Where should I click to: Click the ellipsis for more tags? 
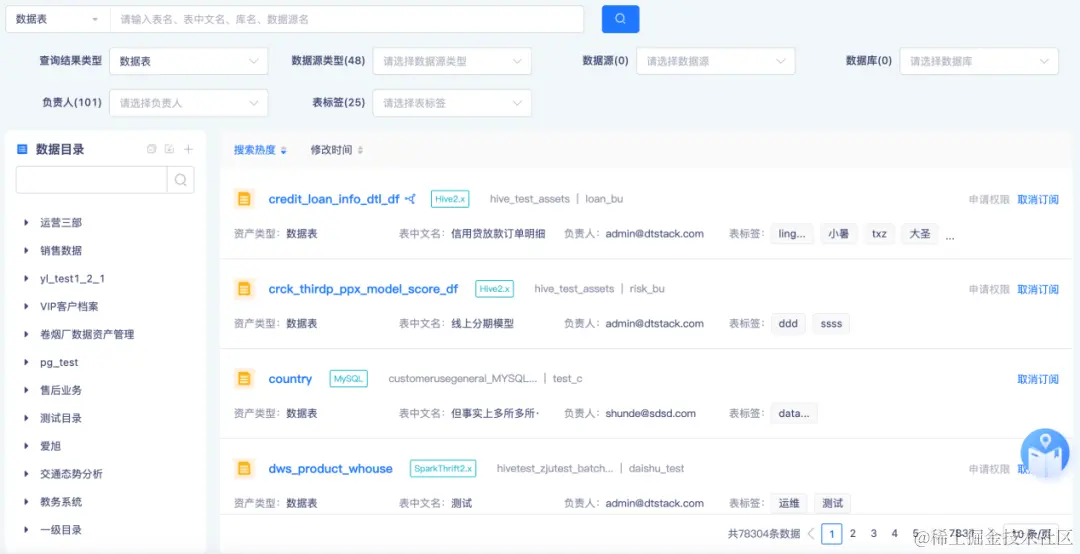click(x=951, y=236)
